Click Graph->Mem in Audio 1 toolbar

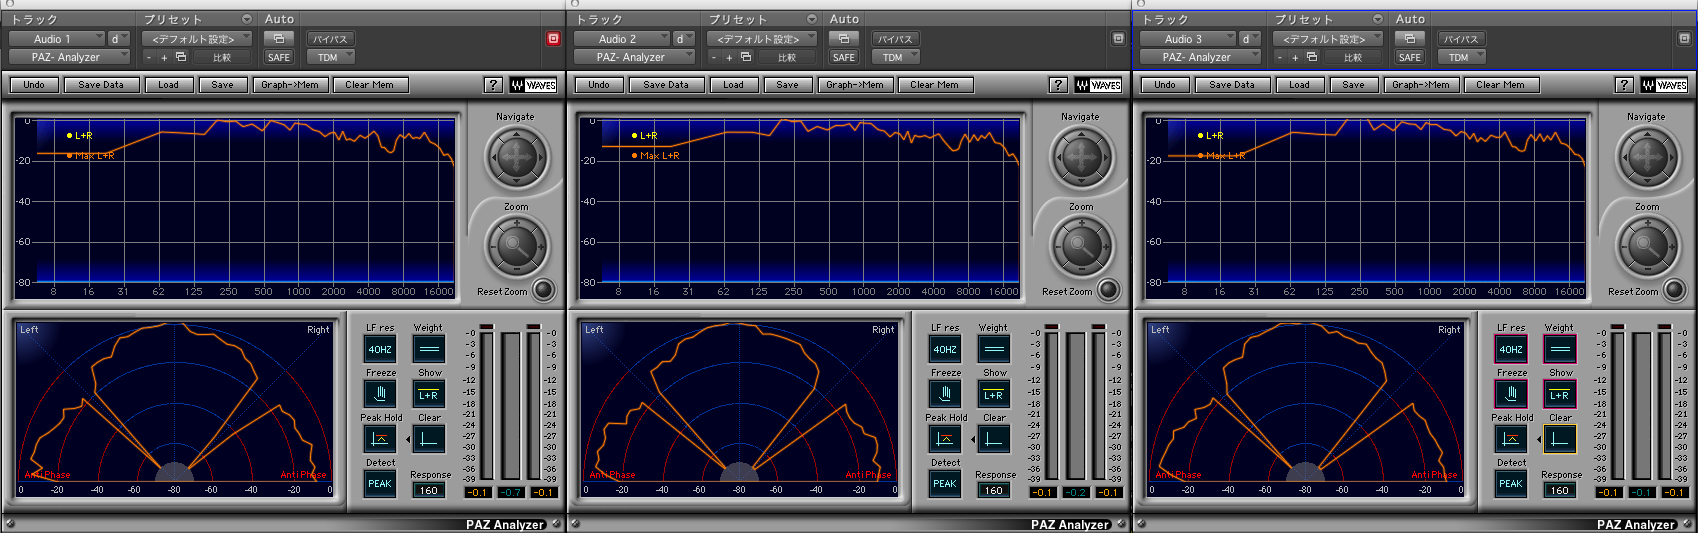click(290, 85)
